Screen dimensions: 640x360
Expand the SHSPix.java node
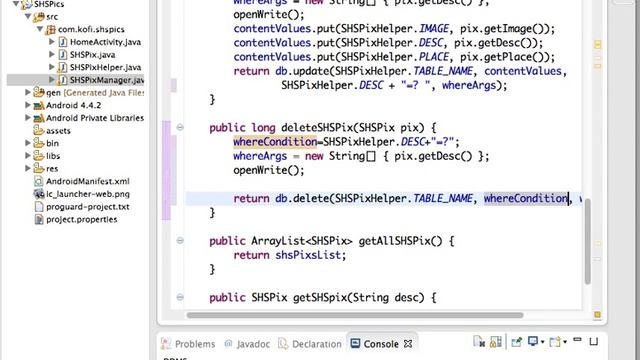tap(52, 54)
